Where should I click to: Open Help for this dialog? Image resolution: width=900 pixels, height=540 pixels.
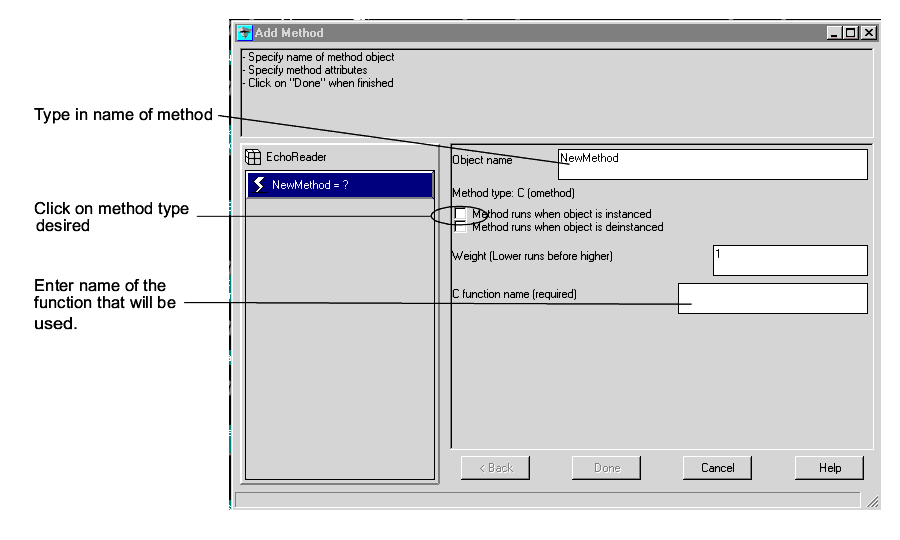pos(829,468)
